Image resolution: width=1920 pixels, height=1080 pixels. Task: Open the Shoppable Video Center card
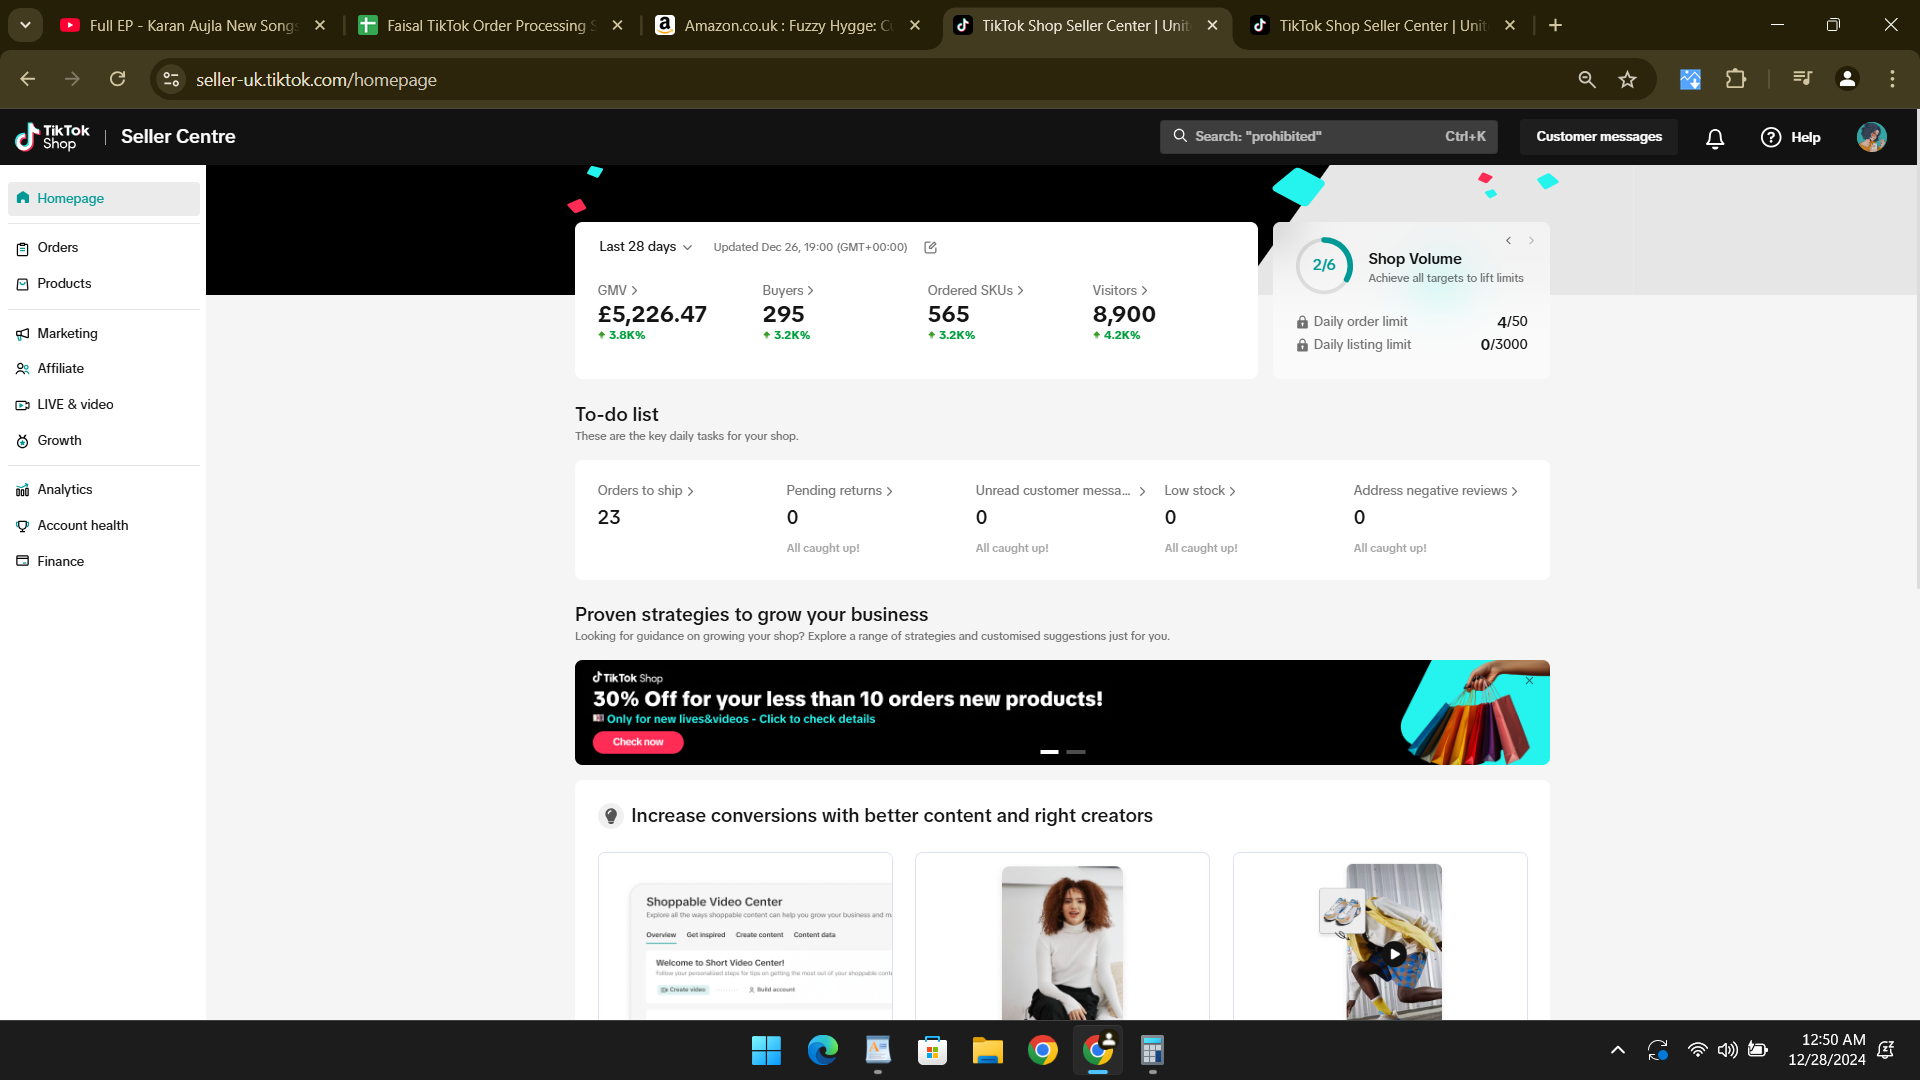point(745,936)
